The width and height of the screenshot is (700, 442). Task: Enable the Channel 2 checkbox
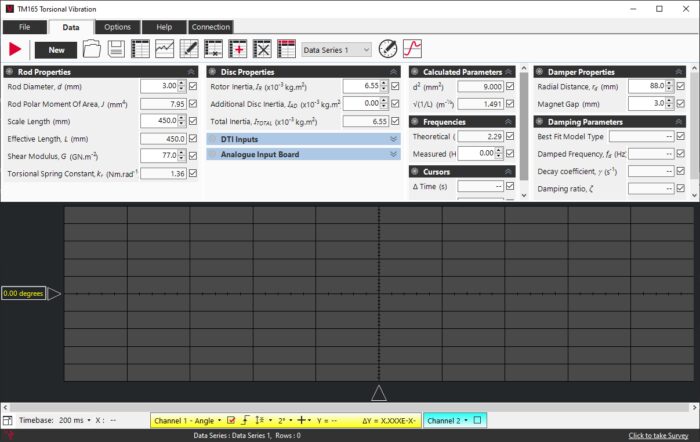(477, 420)
